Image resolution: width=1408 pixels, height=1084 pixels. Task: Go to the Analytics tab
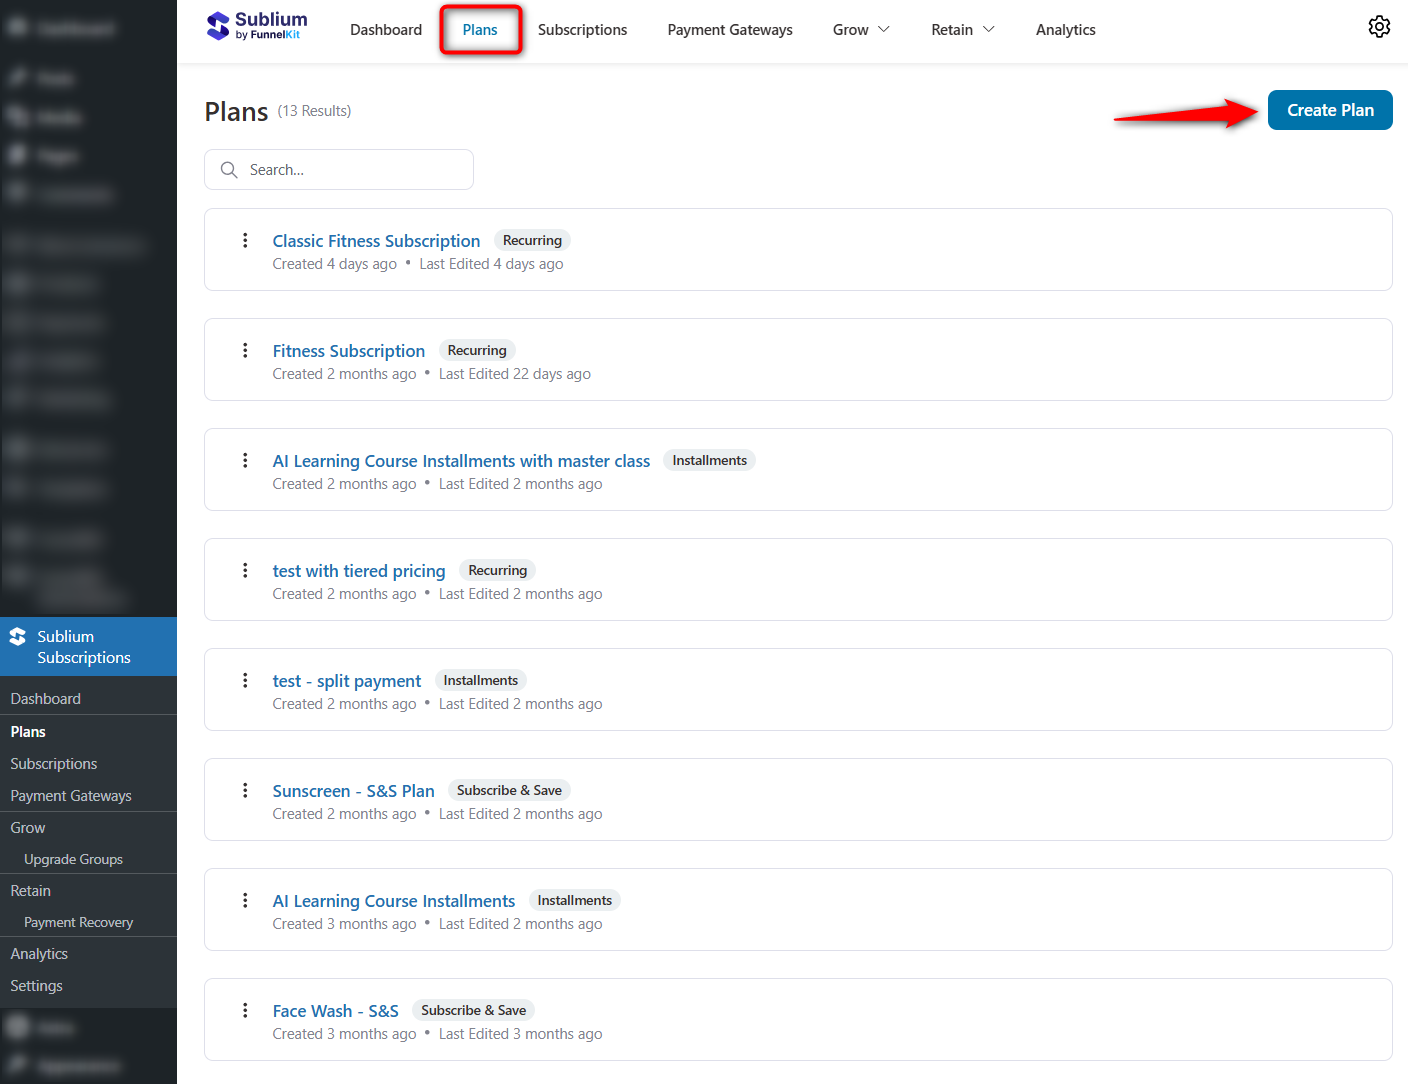1065,29
